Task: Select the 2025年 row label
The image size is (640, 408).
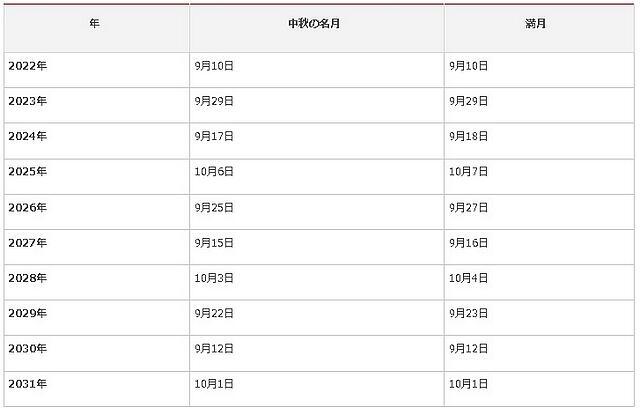Action: (28, 171)
